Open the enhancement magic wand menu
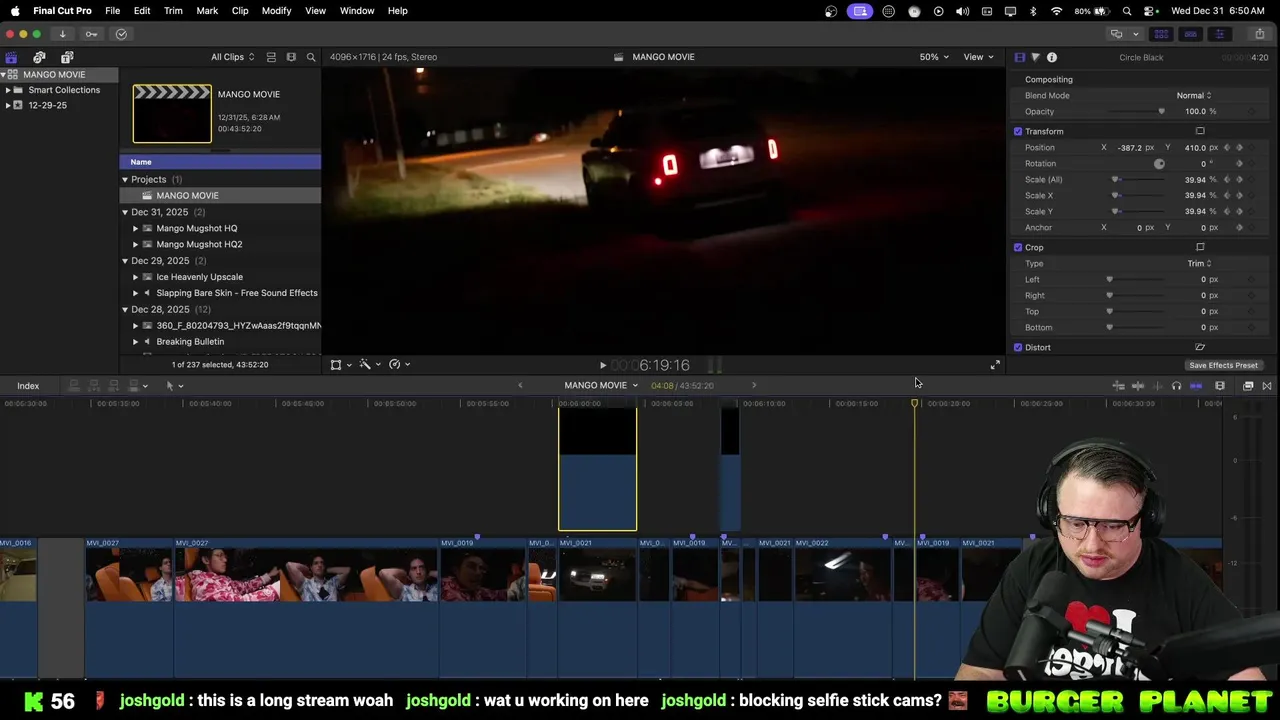 (369, 365)
